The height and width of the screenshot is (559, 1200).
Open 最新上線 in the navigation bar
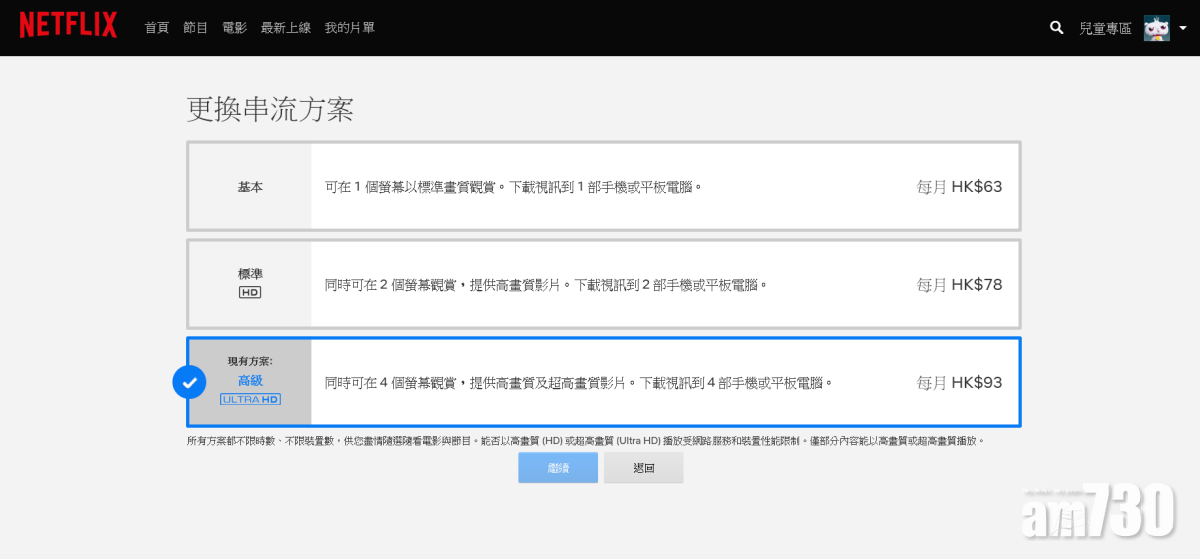(x=286, y=28)
